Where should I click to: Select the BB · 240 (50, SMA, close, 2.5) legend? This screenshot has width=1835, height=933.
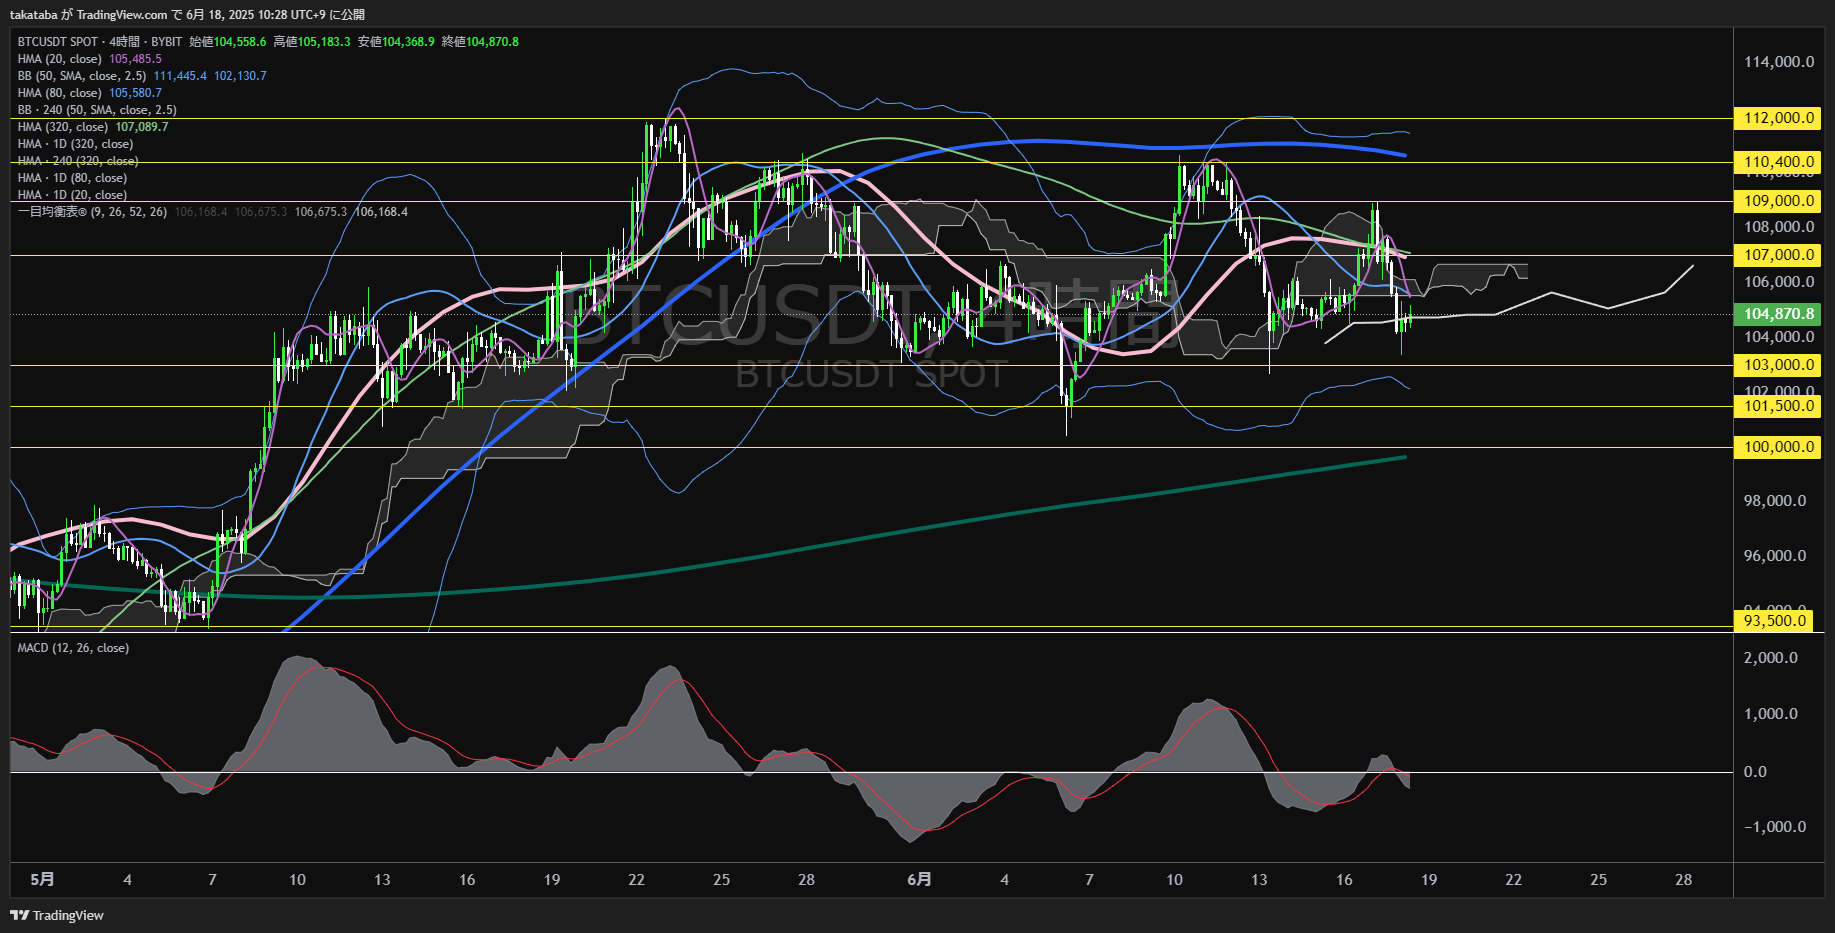(97, 110)
